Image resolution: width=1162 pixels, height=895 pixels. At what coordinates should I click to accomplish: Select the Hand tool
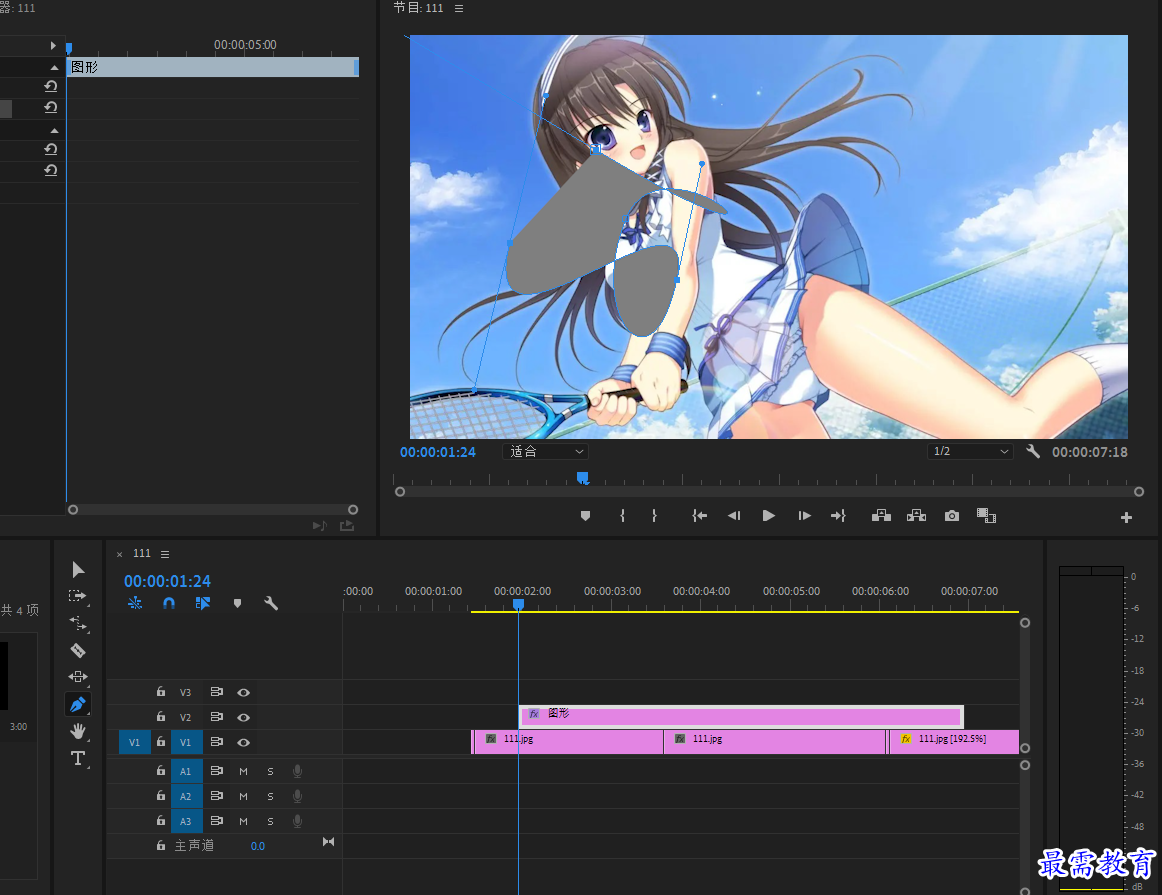tap(78, 731)
